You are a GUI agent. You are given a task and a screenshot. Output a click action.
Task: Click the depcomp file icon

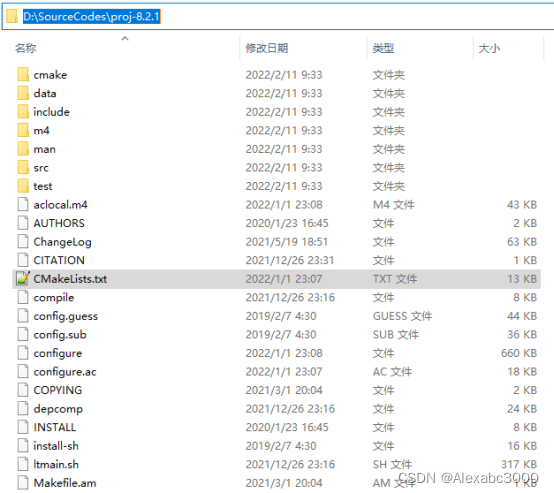click(x=23, y=409)
